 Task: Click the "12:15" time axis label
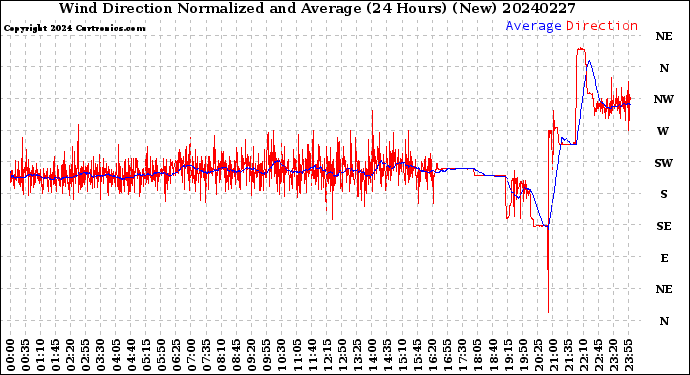[328, 355]
